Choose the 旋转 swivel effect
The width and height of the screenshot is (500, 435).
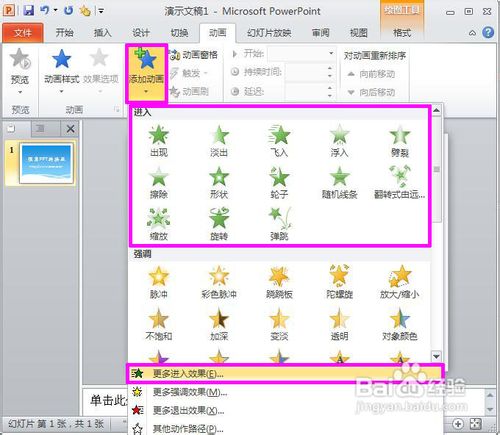coord(219,224)
